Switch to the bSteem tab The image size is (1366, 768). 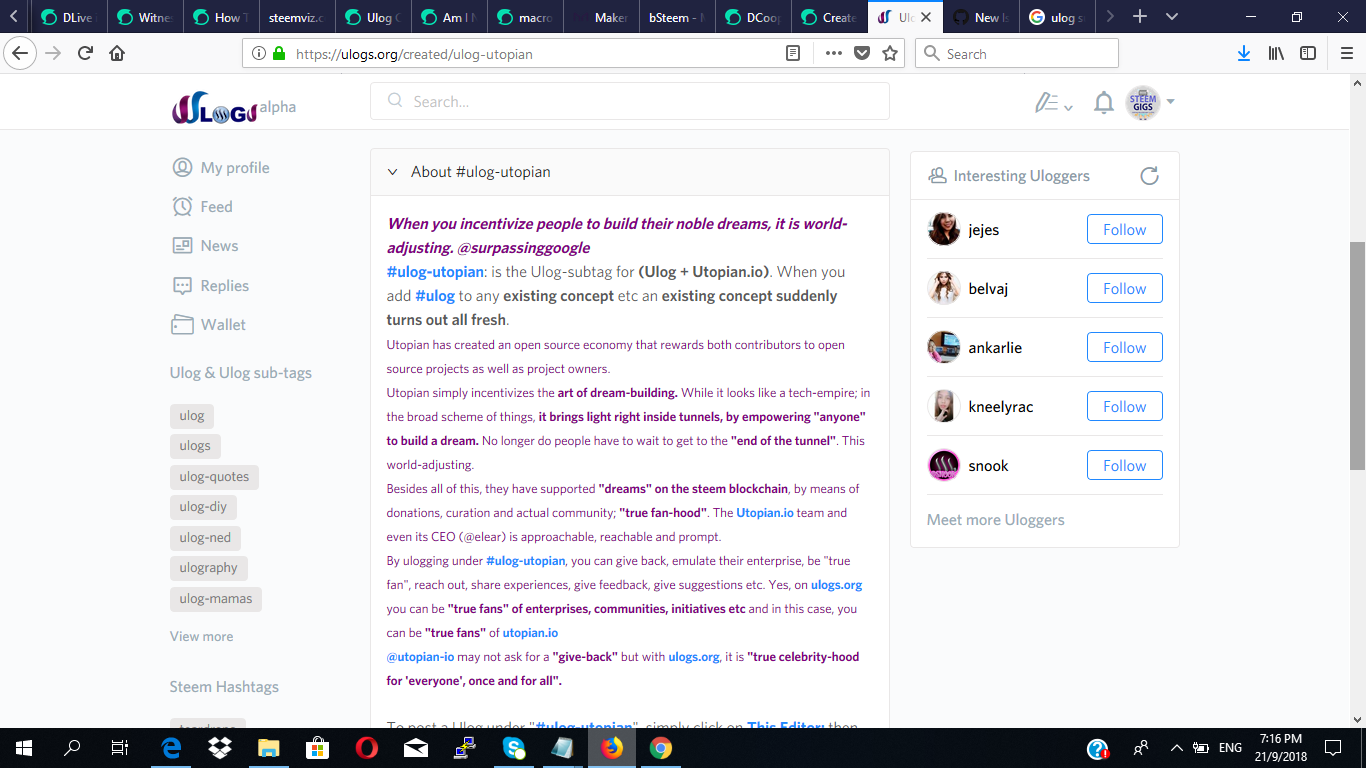tap(675, 17)
